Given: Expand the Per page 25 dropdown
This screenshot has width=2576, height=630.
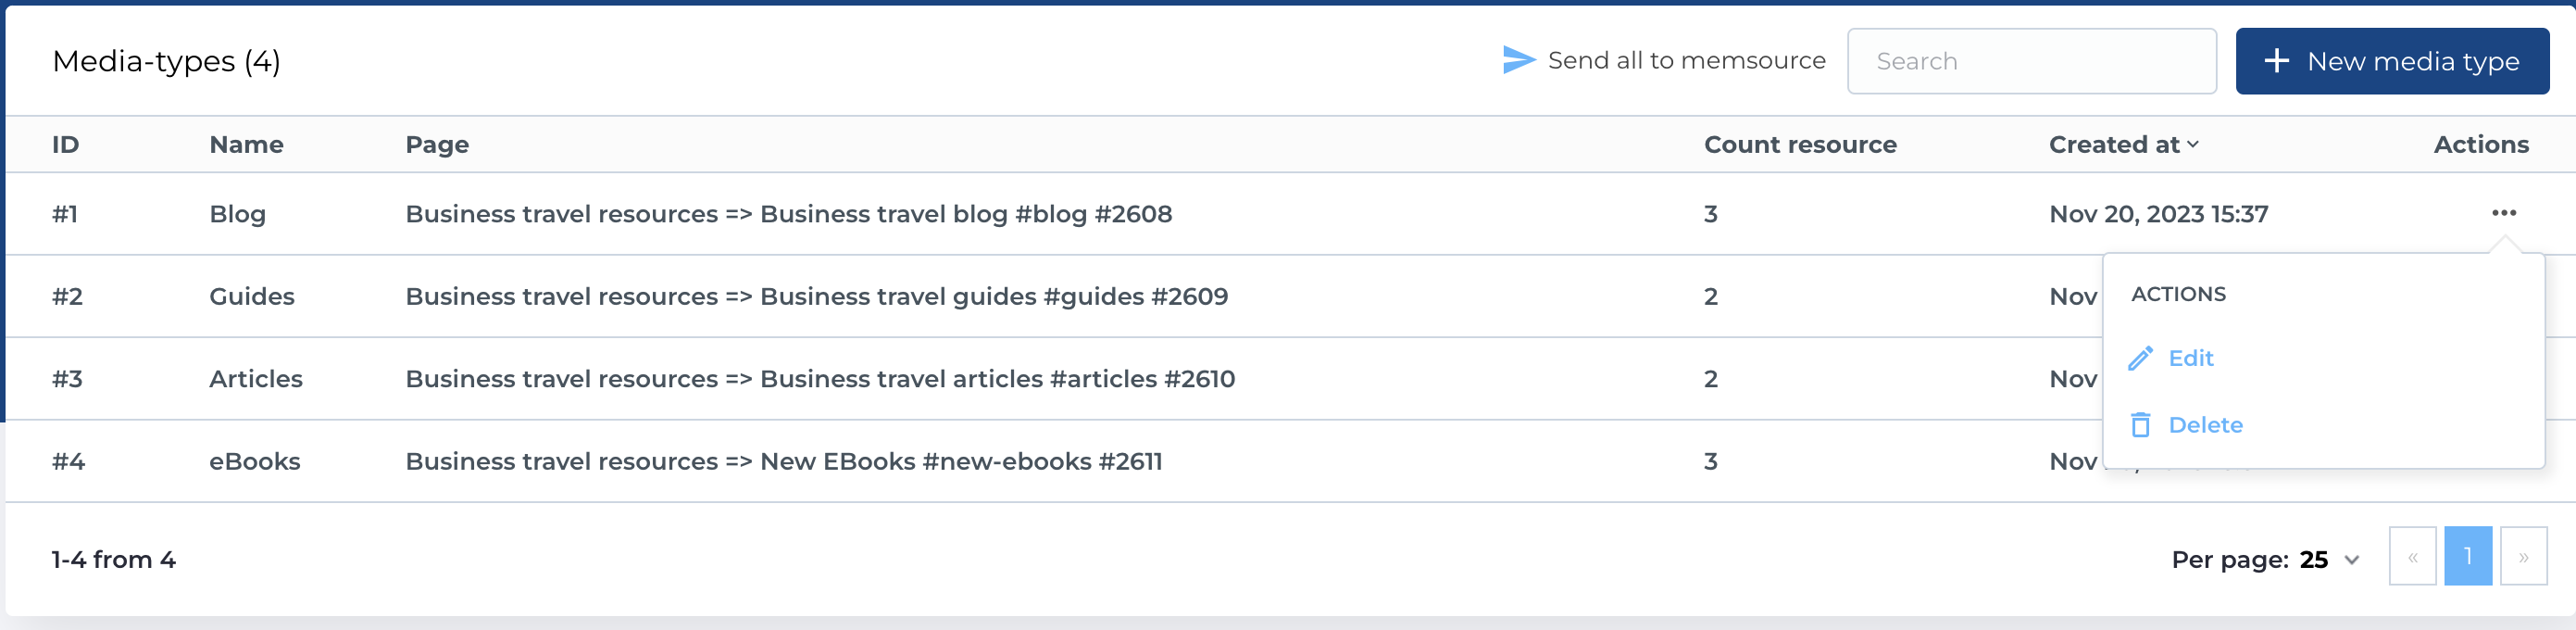Looking at the screenshot, I should 2352,560.
